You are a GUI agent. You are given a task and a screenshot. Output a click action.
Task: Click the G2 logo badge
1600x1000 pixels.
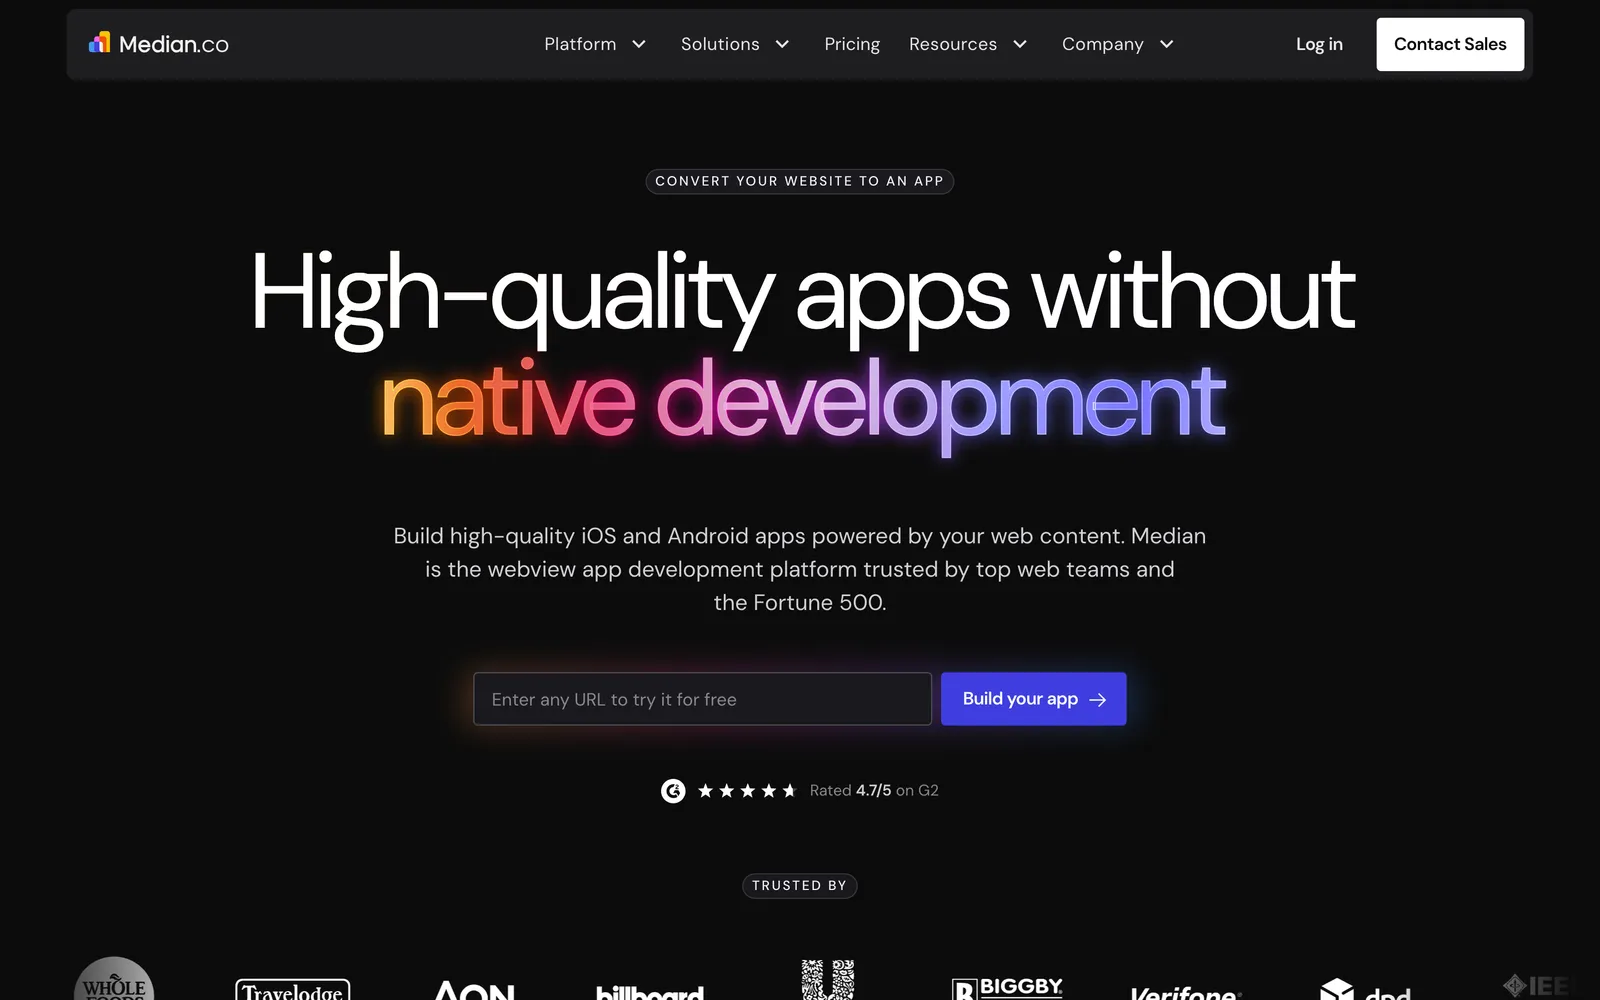(x=673, y=791)
